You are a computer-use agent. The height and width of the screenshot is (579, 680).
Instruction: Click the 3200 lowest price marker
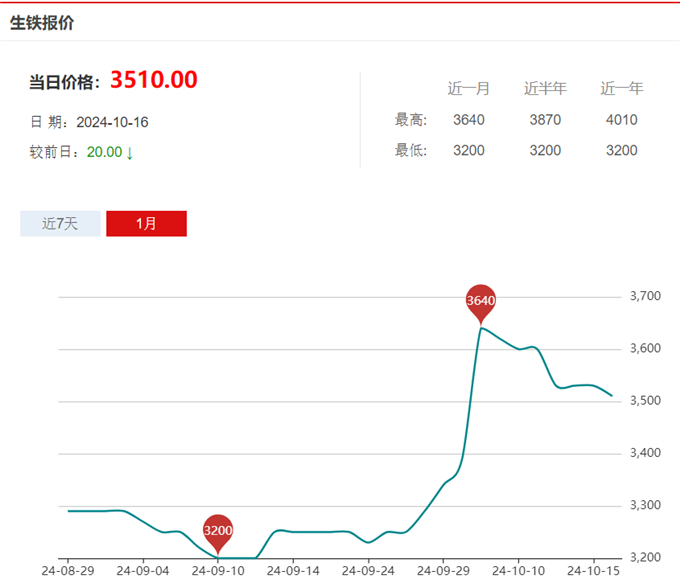[x=218, y=529]
